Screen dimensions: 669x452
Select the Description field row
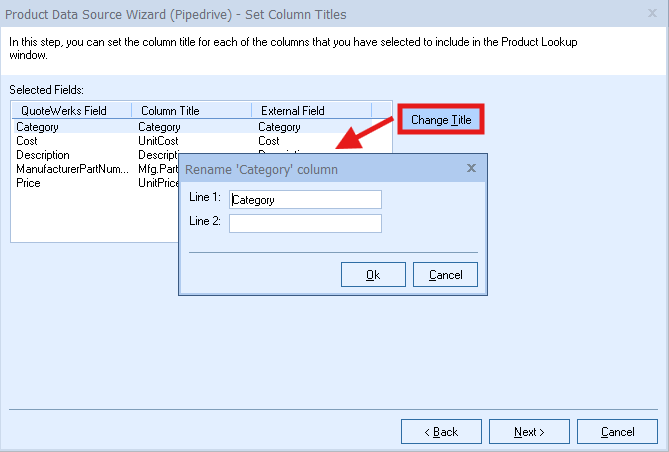pos(42,155)
